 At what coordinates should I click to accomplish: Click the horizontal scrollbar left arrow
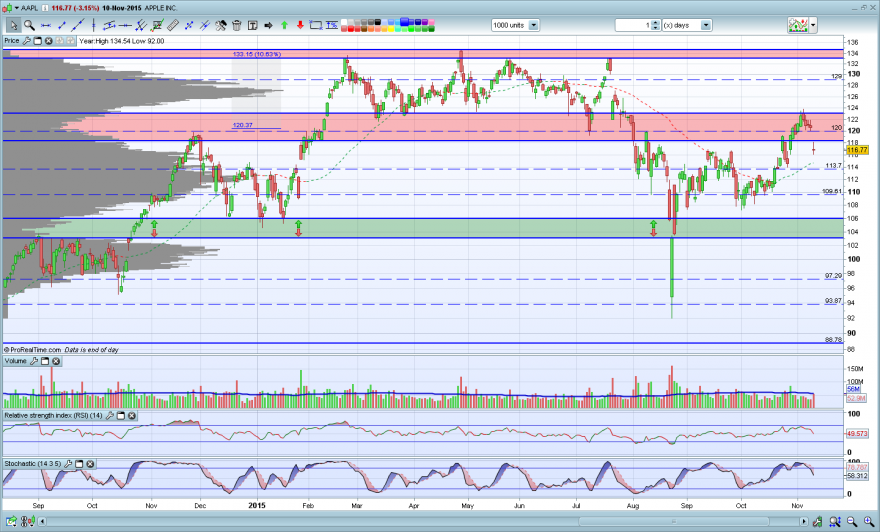click(42, 522)
